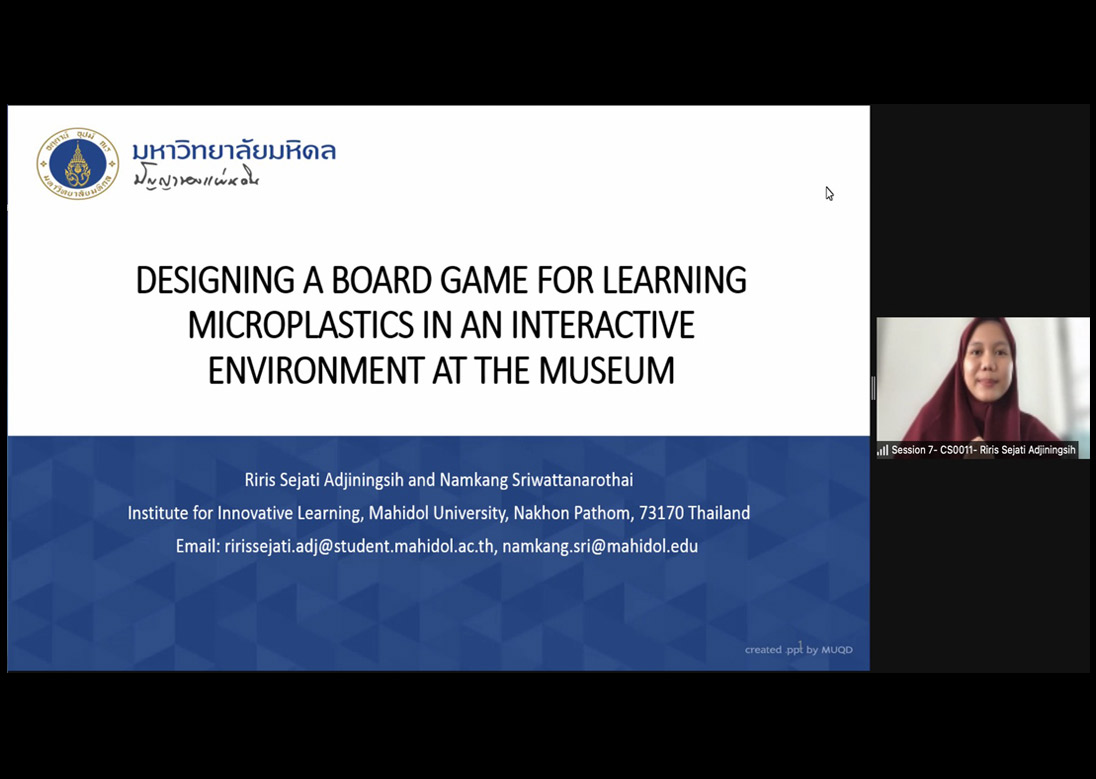Click 'Institute for Innovative Learning' affiliation text
The image size is (1096, 779).
click(x=244, y=513)
